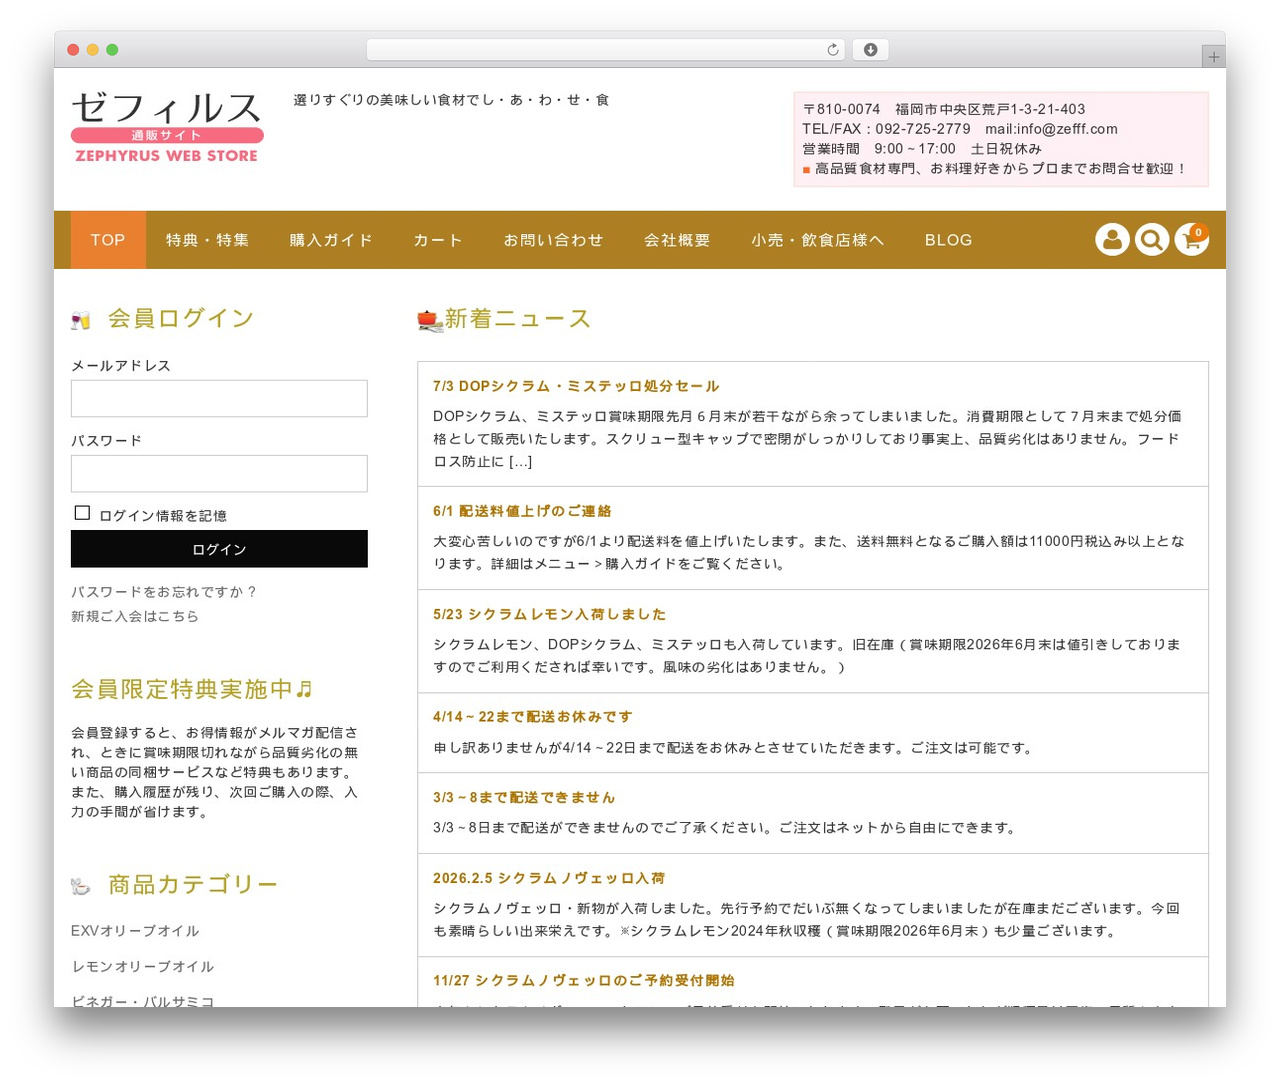Add a new browser tab
Viewport: 1280px width, 1084px height.
click(x=1213, y=57)
